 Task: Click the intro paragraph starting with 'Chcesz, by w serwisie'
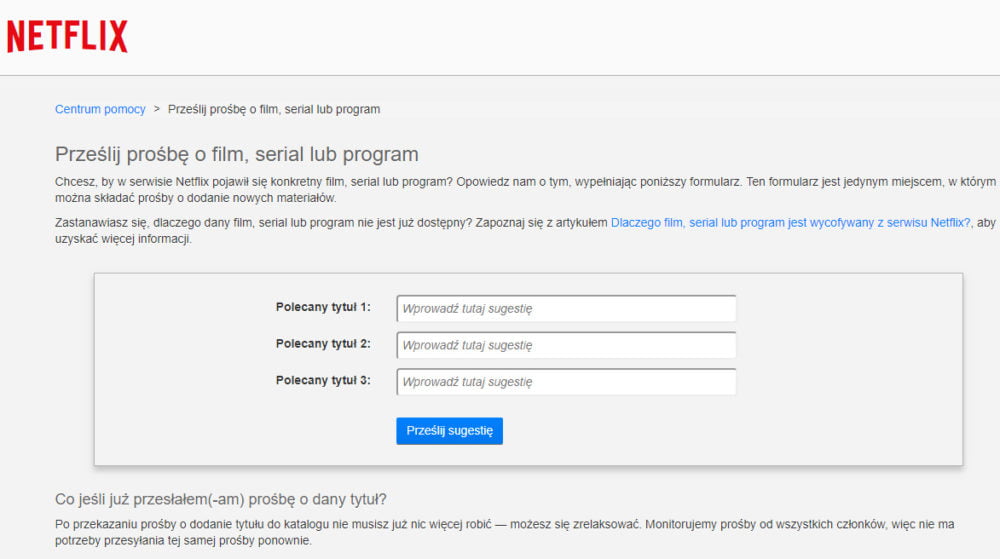[400, 182]
